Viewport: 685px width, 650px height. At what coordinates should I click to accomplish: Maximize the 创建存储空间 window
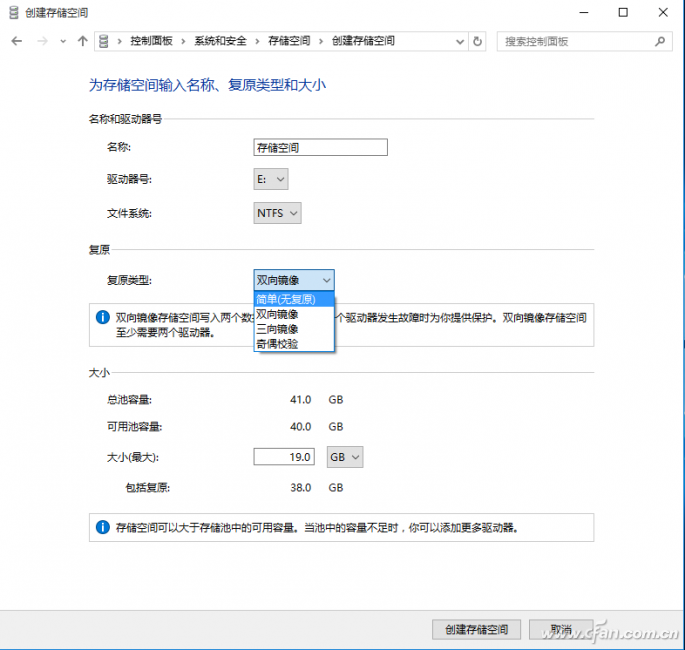coord(623,13)
